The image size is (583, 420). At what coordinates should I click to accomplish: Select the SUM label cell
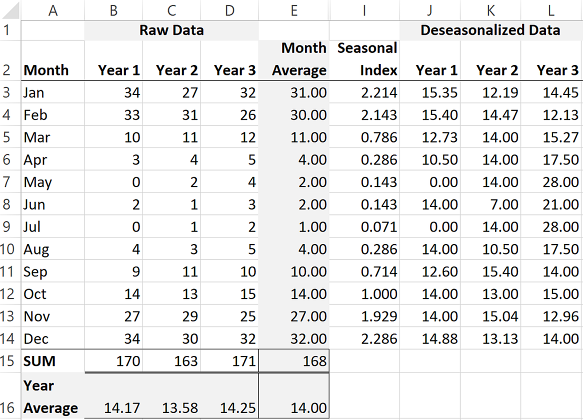point(53,361)
